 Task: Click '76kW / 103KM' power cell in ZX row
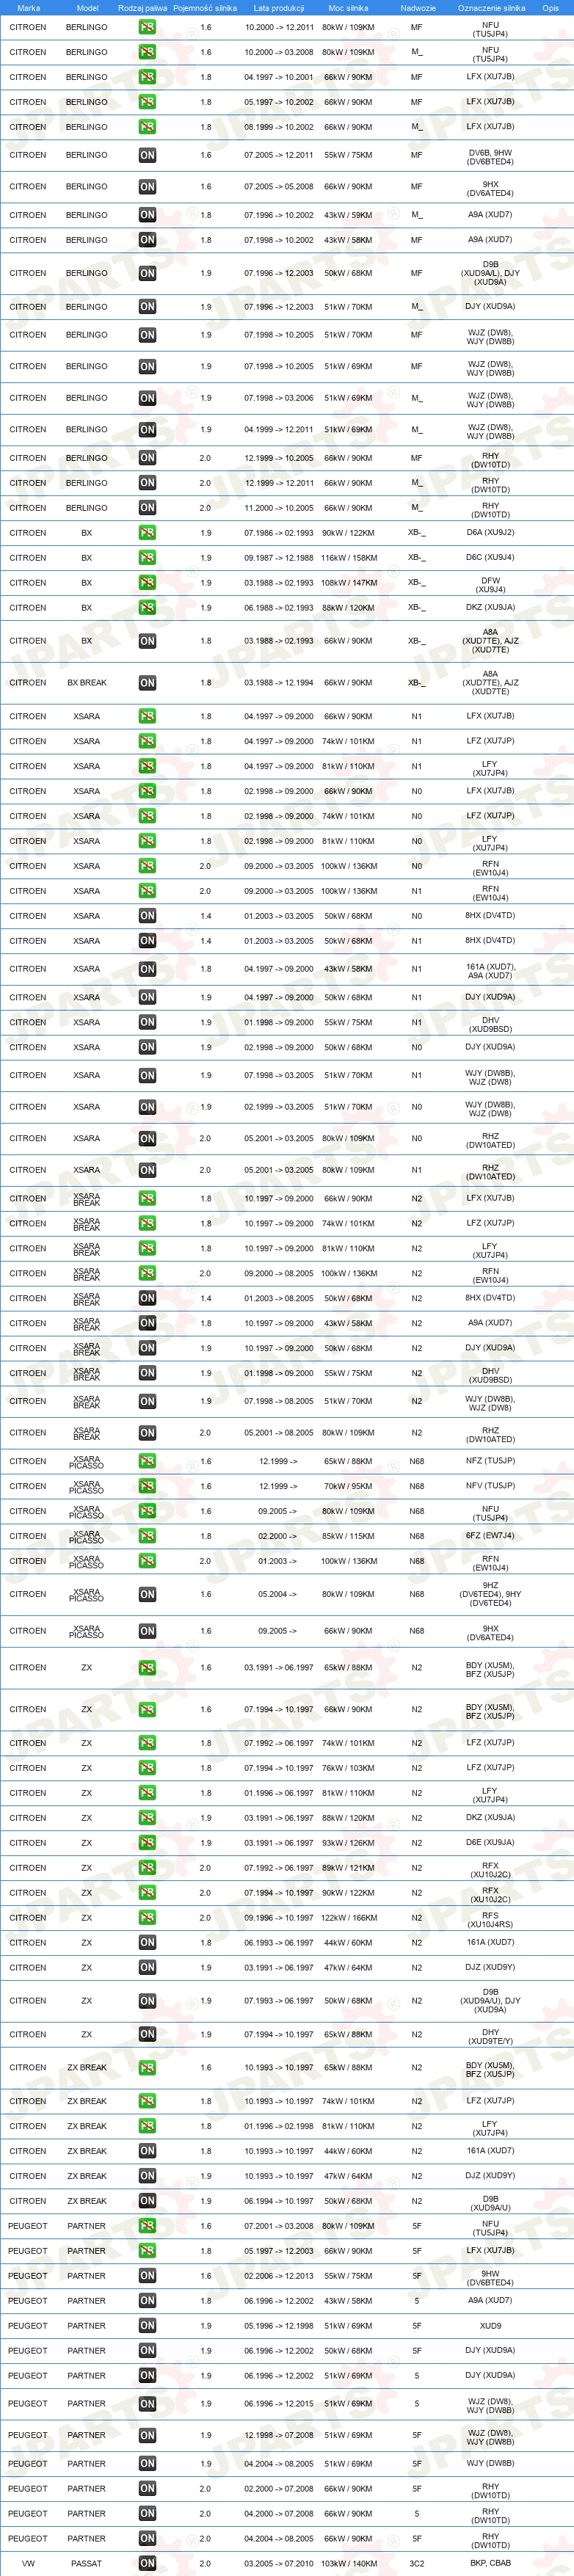[x=348, y=1768]
